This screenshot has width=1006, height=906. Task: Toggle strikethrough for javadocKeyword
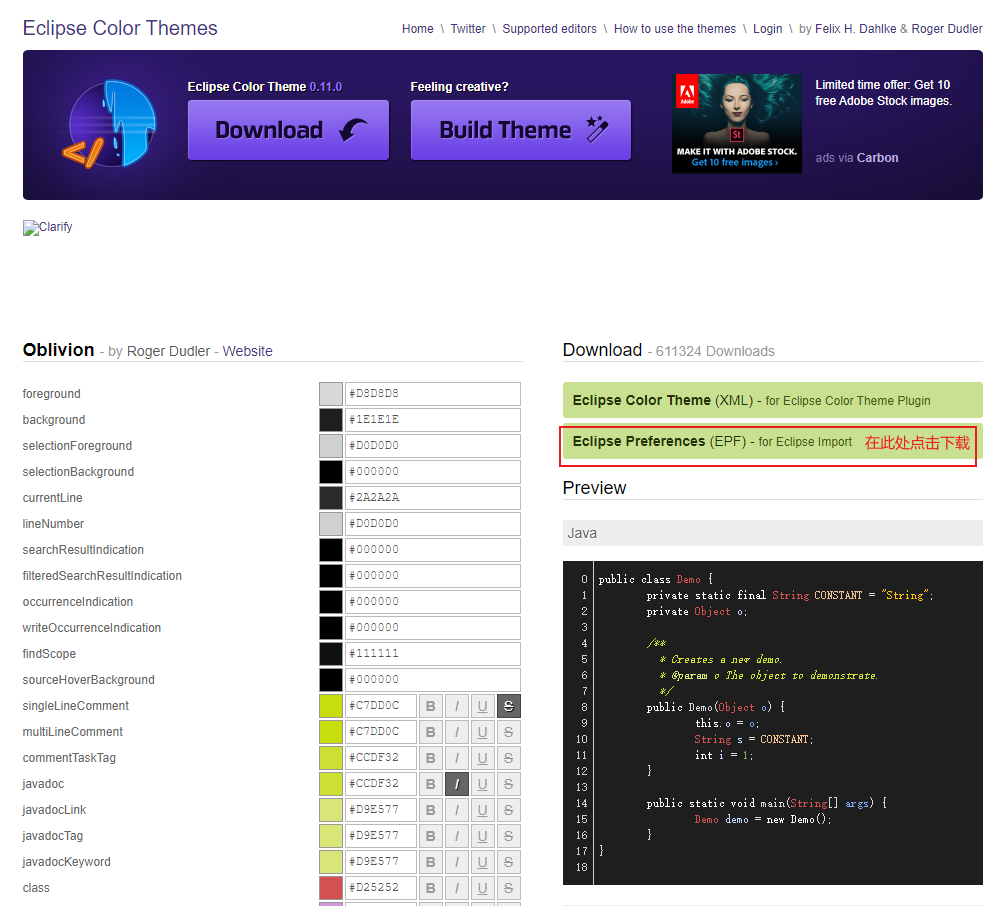(508, 862)
